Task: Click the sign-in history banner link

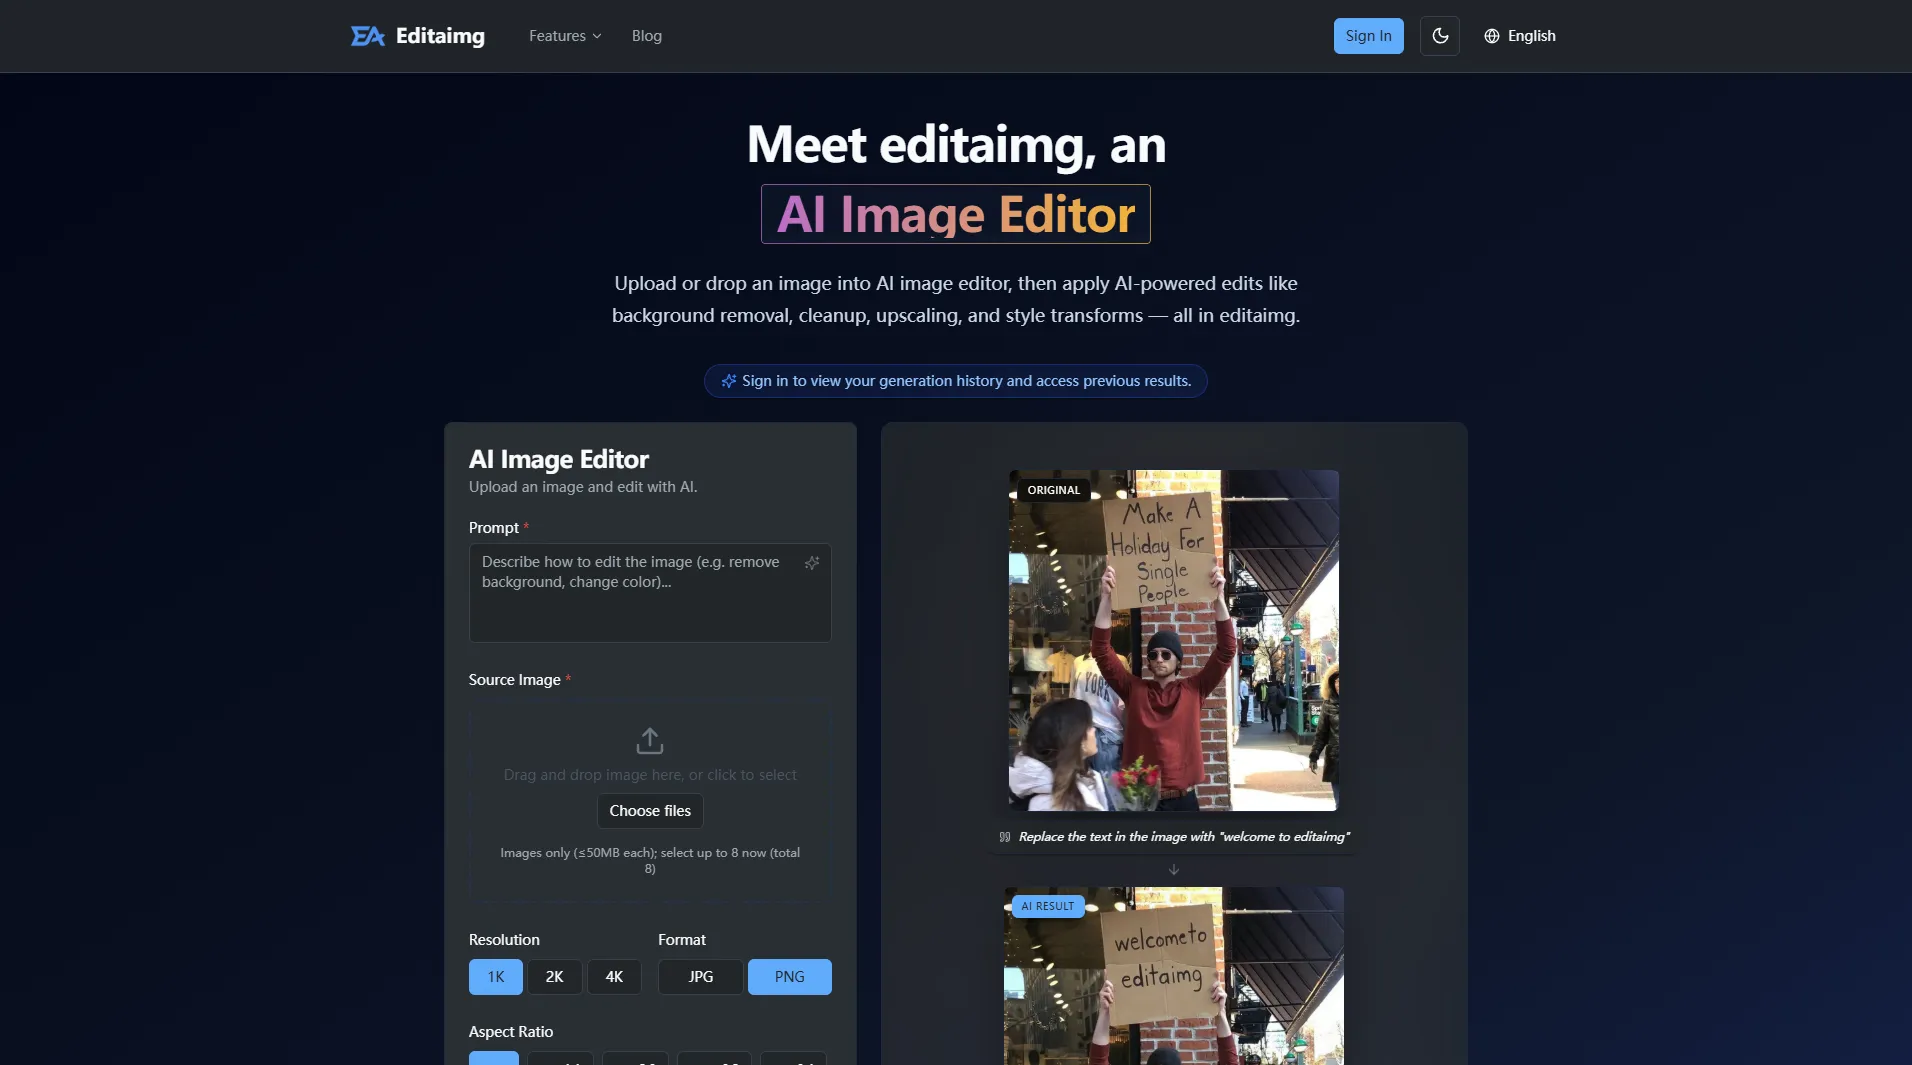Action: [956, 381]
